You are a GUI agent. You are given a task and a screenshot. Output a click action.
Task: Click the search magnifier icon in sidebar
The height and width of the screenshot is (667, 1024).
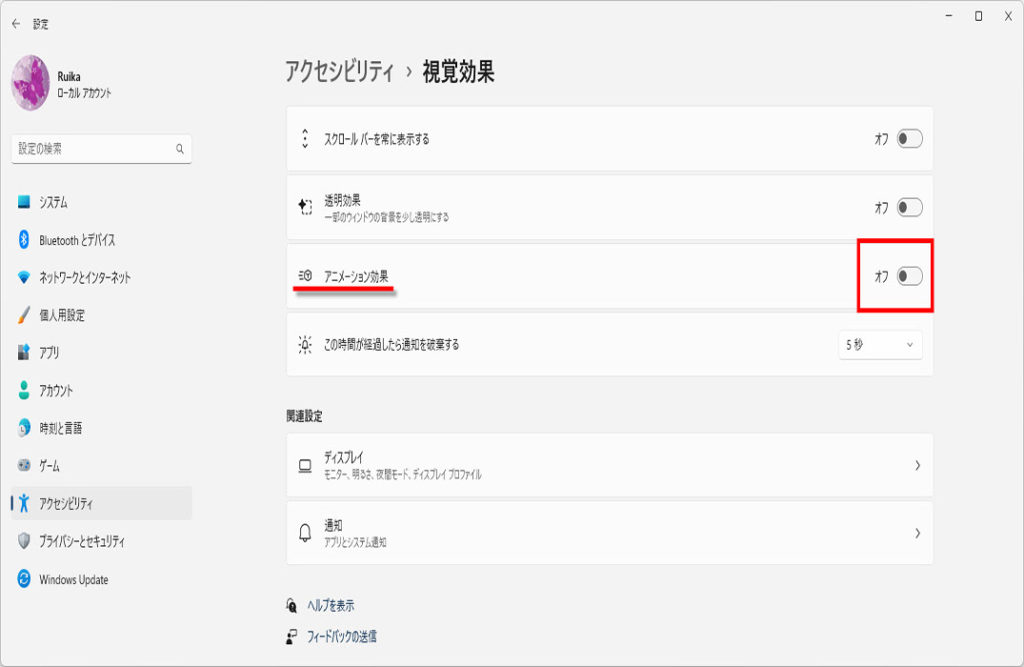pyautogui.click(x=180, y=149)
